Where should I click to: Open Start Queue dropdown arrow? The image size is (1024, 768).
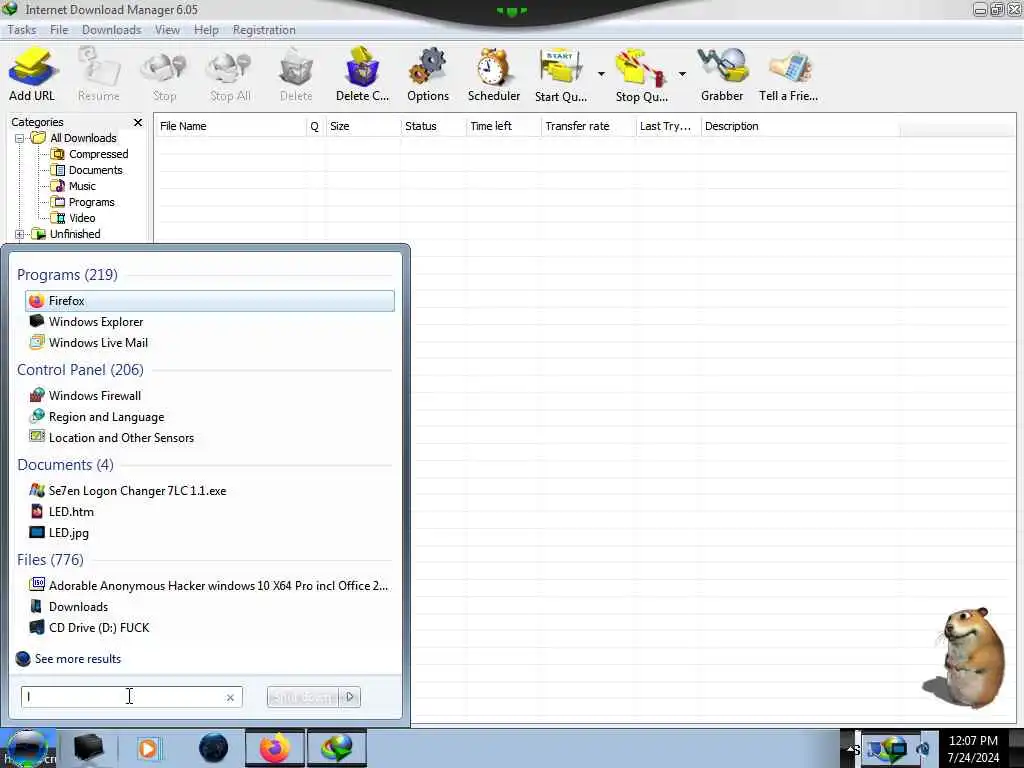click(601, 74)
